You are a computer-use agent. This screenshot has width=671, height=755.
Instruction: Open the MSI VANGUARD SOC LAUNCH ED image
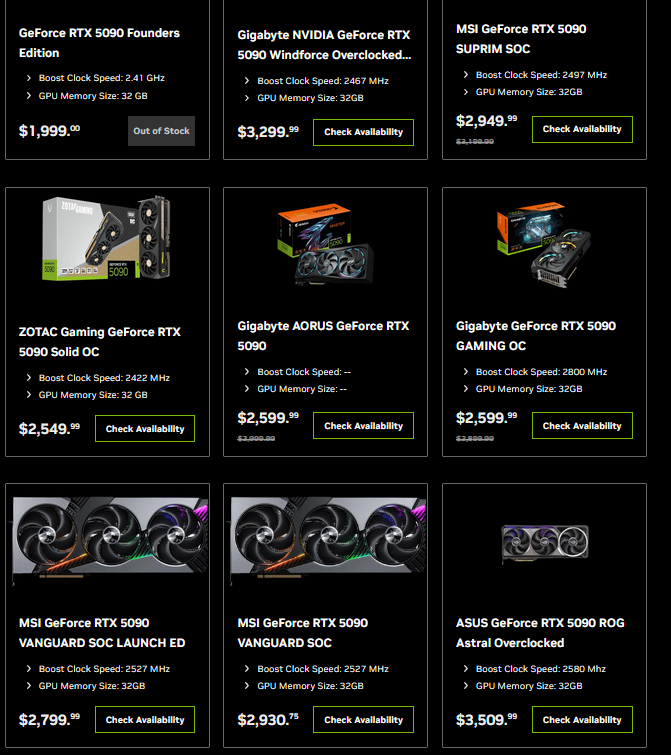click(110, 538)
